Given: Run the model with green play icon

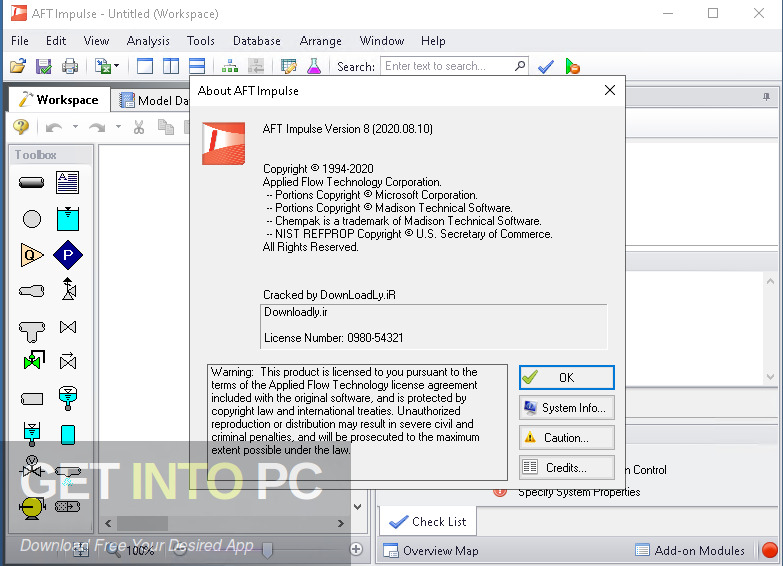Looking at the screenshot, I should 572,66.
